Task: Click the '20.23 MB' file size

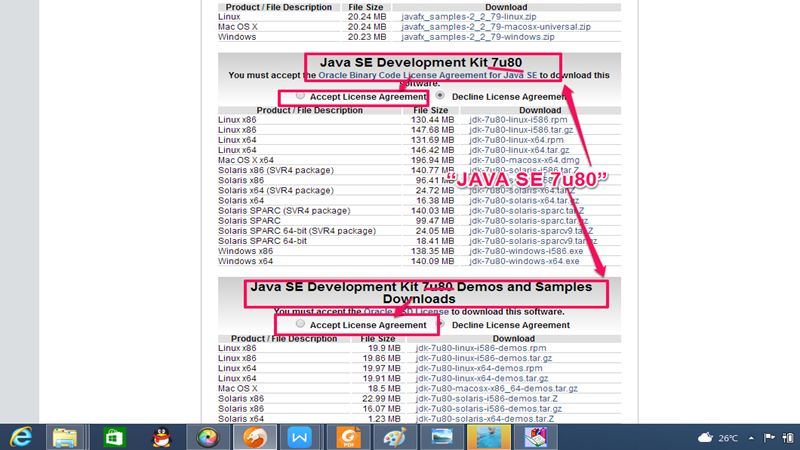Action: click(367, 37)
